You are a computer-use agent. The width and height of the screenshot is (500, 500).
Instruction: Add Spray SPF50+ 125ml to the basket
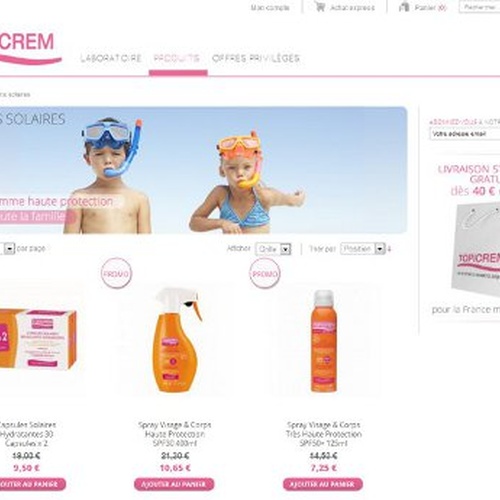click(323, 484)
